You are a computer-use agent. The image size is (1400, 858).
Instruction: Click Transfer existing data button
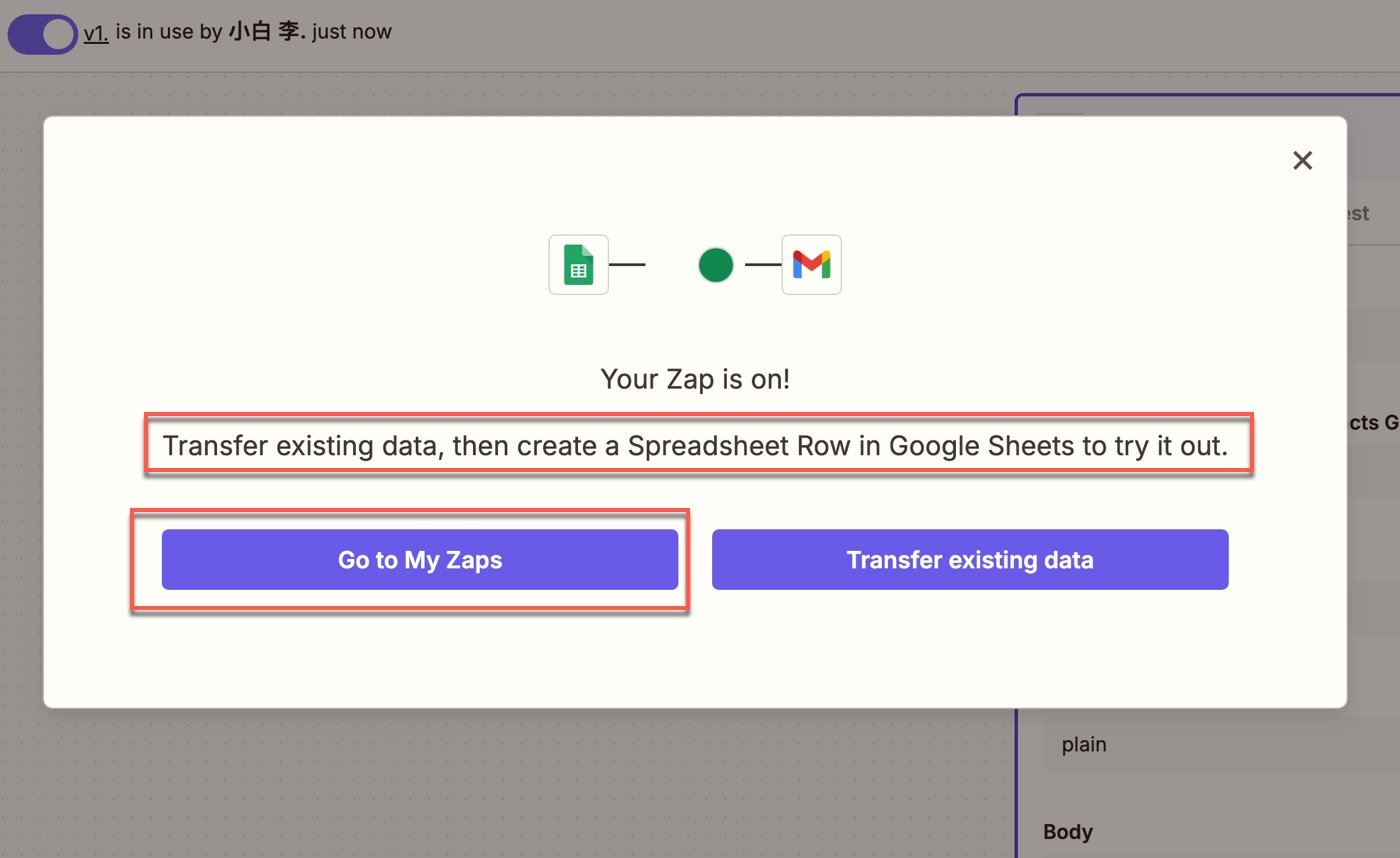[970, 560]
